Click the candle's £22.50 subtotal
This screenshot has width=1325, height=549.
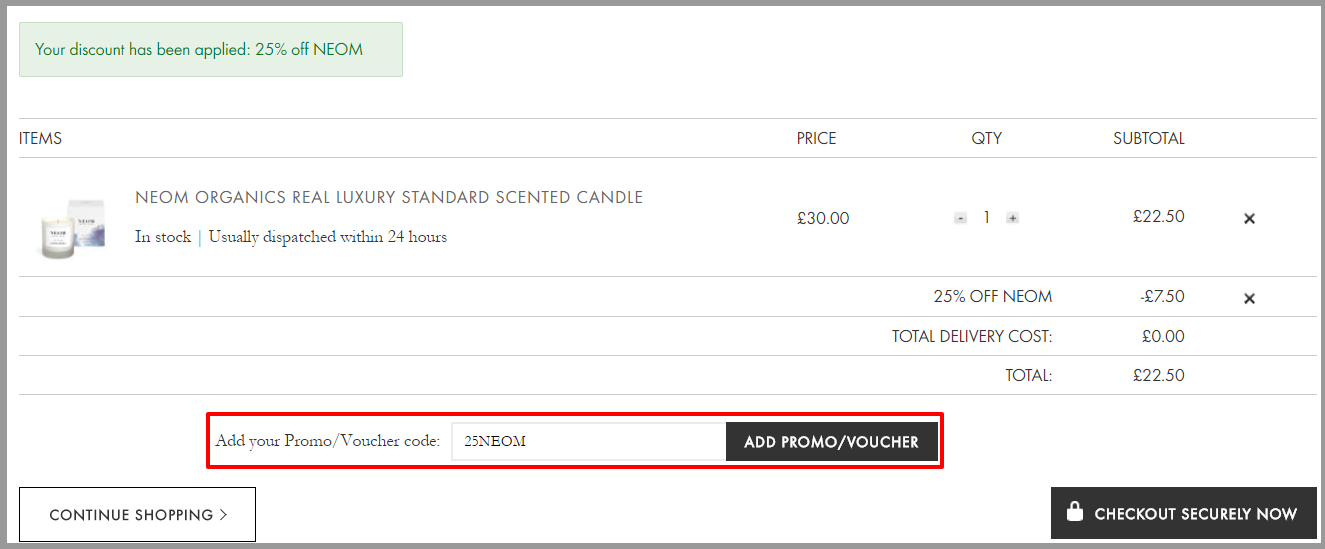(1159, 216)
